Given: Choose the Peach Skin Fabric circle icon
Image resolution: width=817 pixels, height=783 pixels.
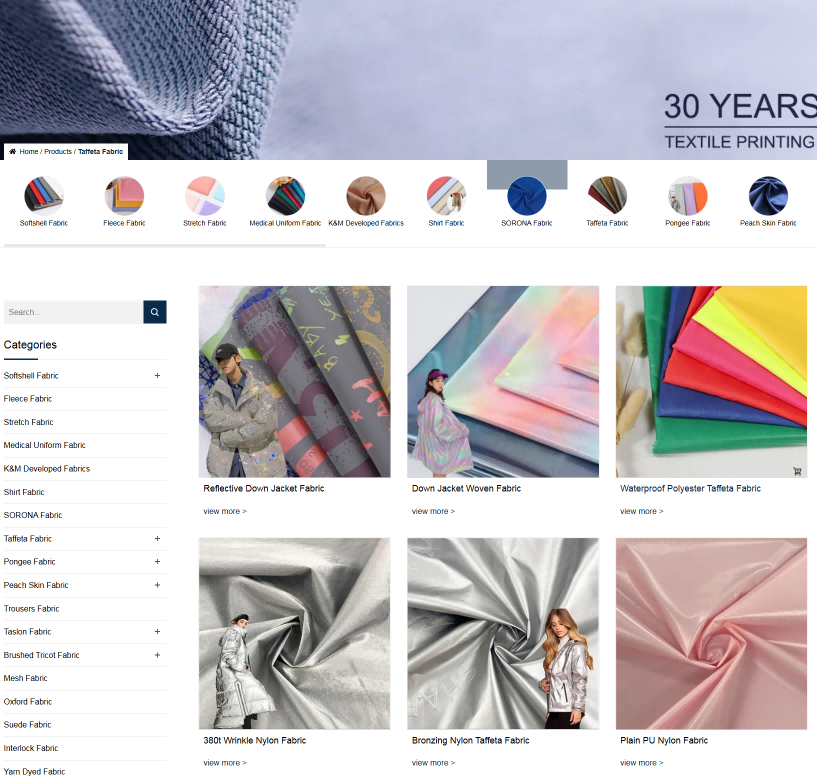Looking at the screenshot, I should [x=768, y=196].
